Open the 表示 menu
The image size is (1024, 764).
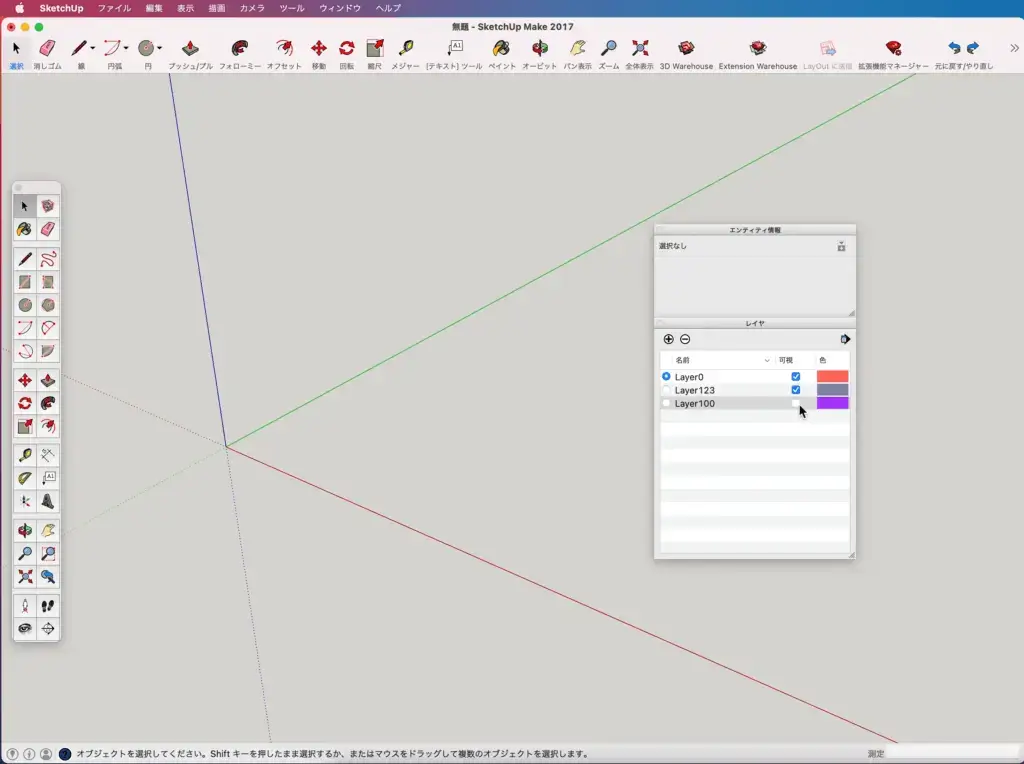coord(185,8)
